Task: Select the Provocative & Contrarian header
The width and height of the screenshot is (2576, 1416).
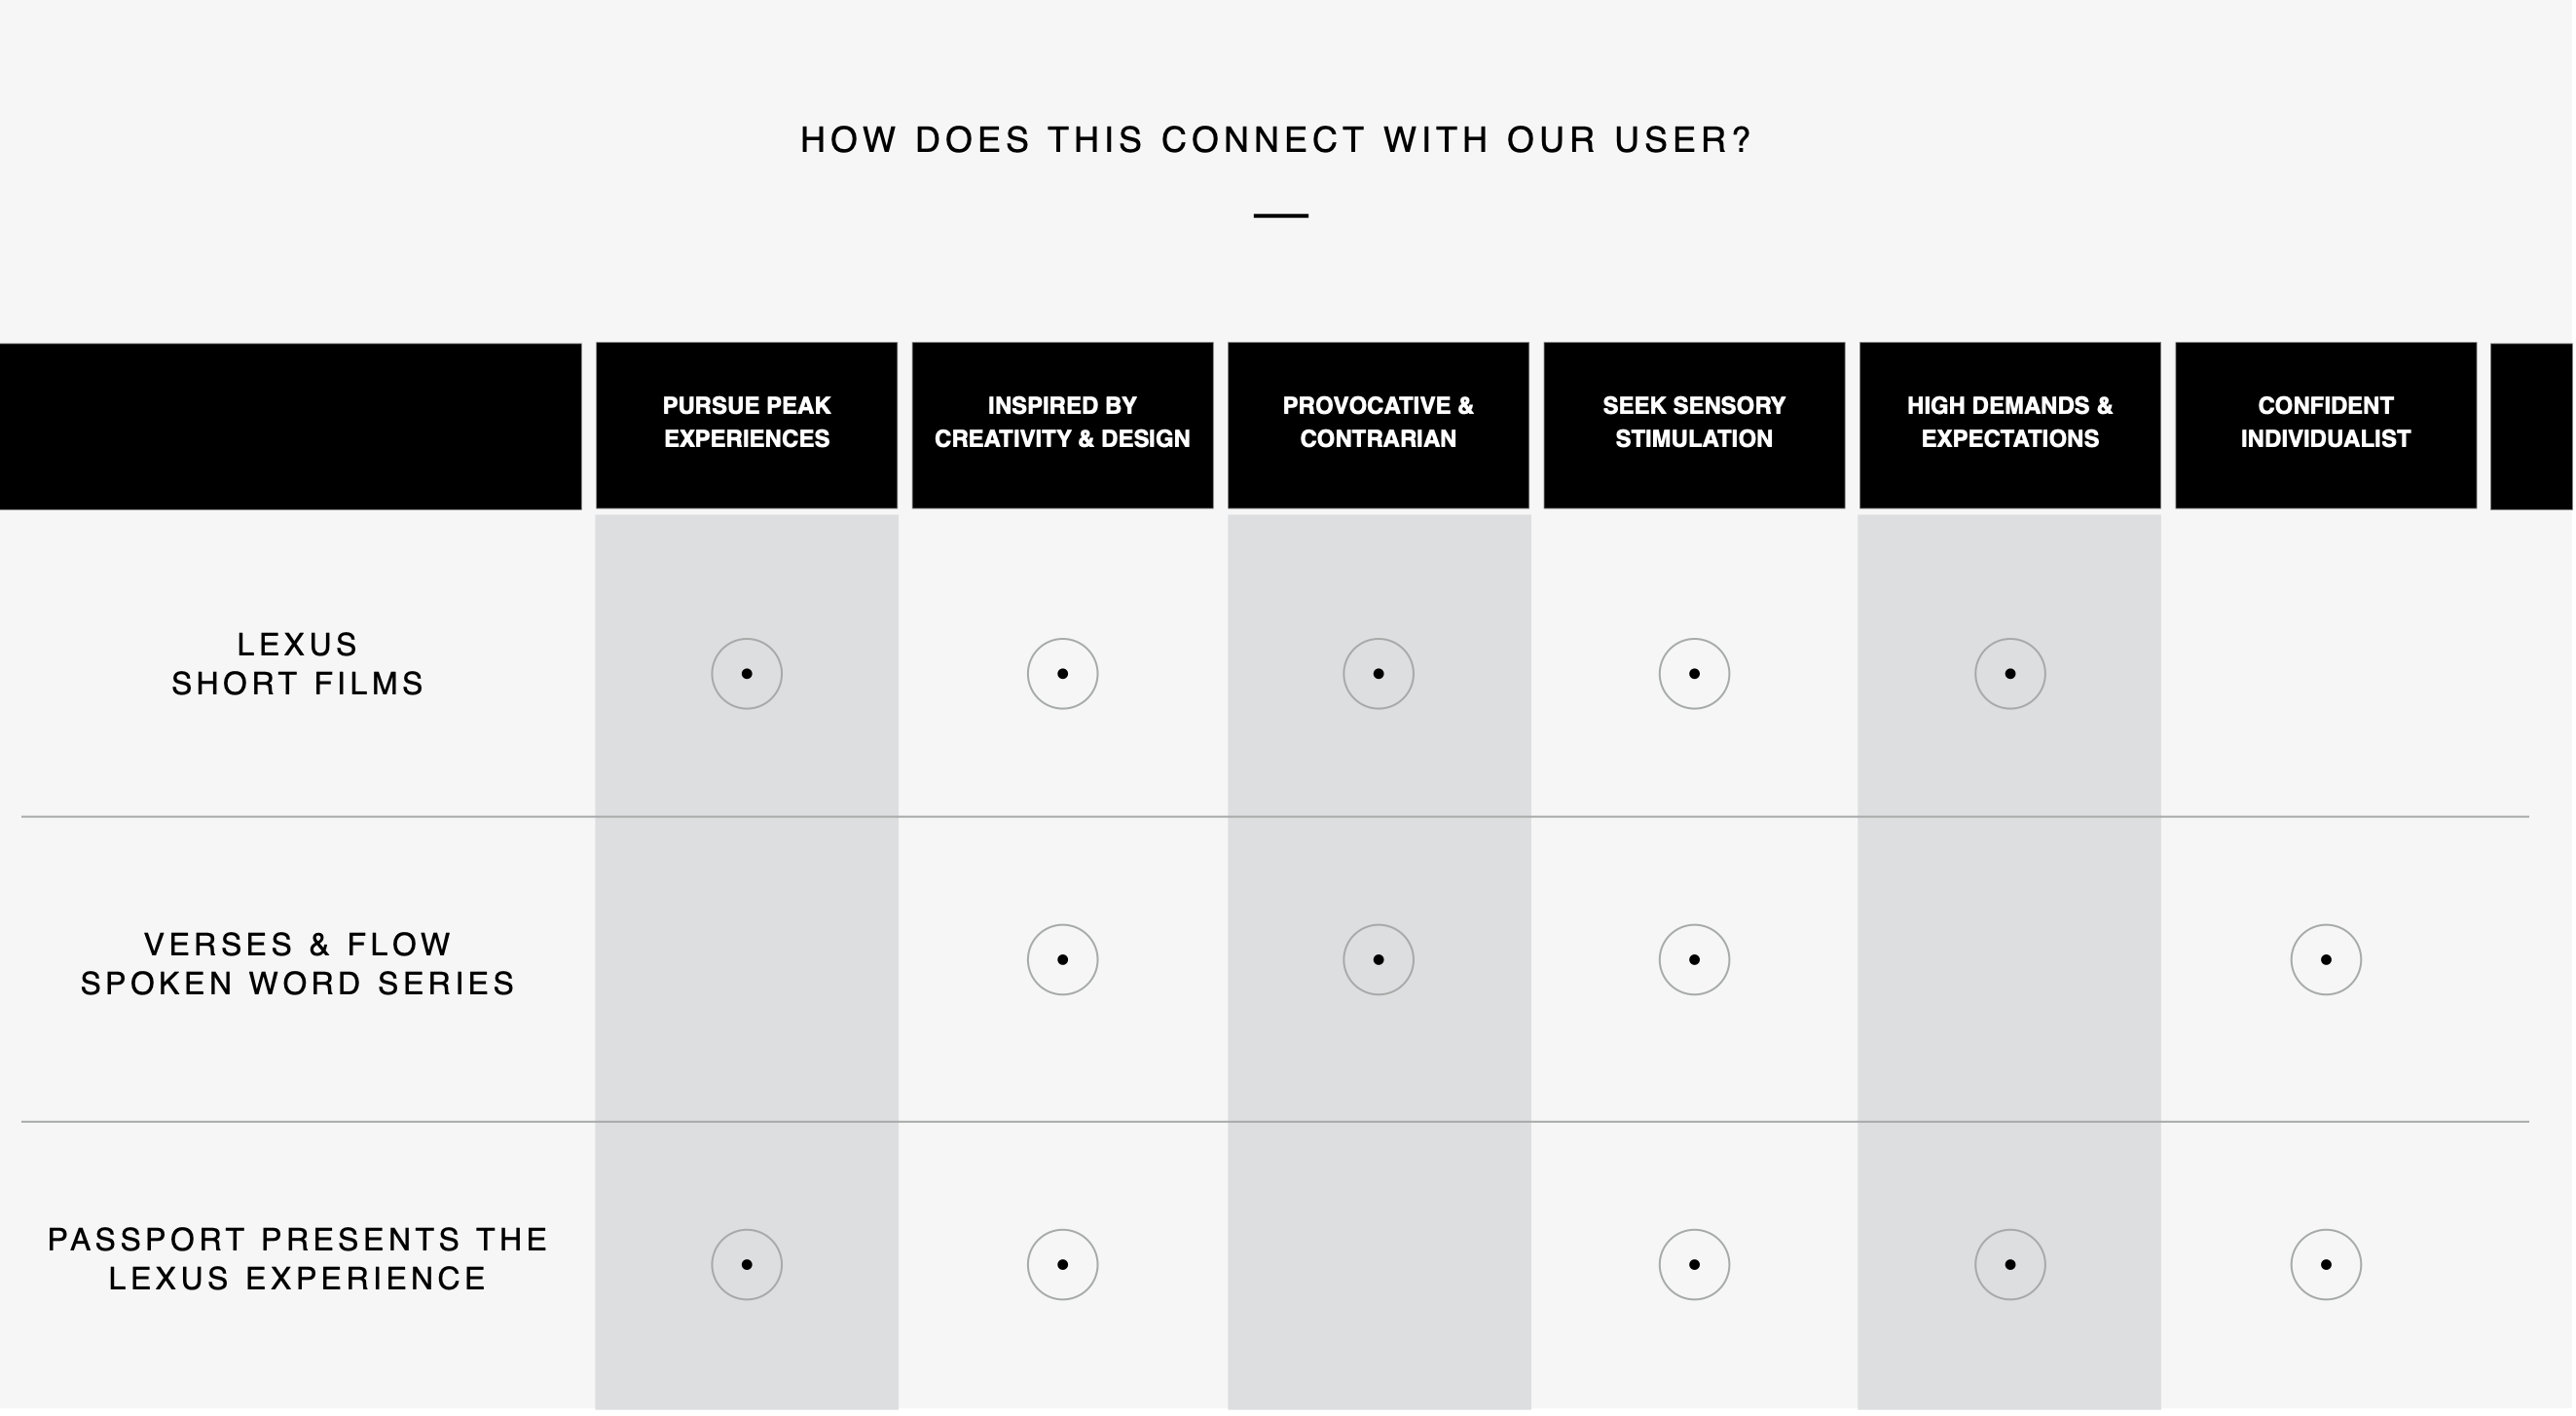Action: pos(1379,426)
